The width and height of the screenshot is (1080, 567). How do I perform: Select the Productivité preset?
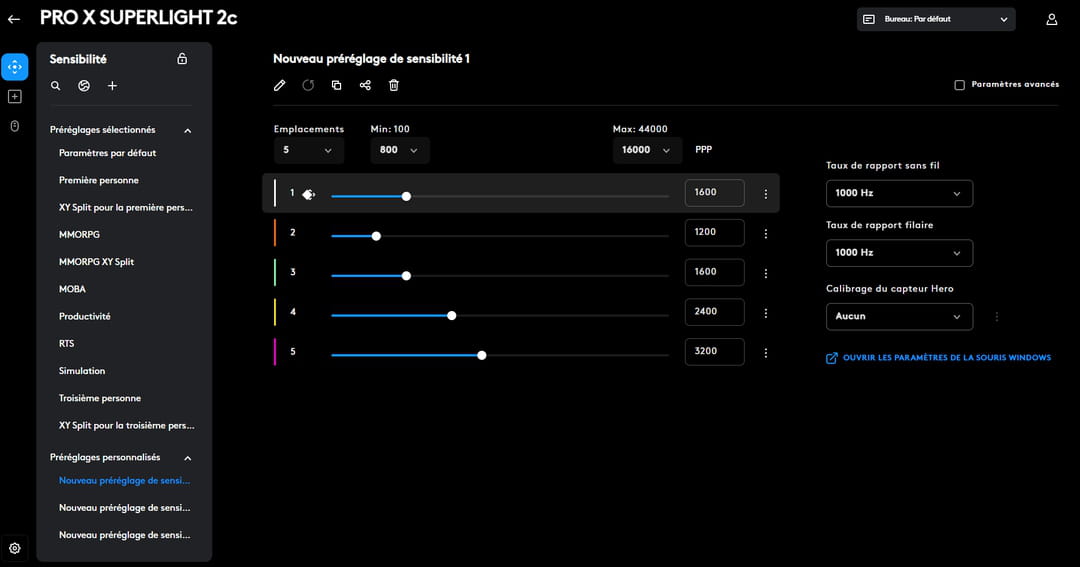(x=85, y=316)
